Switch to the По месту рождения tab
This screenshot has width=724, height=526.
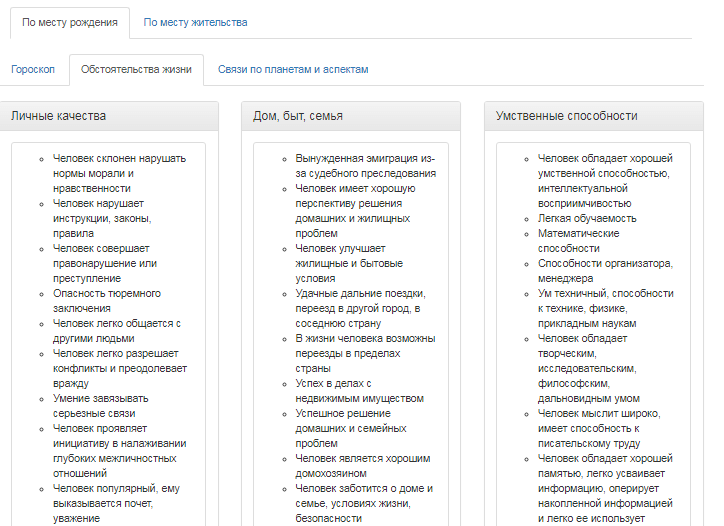pos(69,22)
